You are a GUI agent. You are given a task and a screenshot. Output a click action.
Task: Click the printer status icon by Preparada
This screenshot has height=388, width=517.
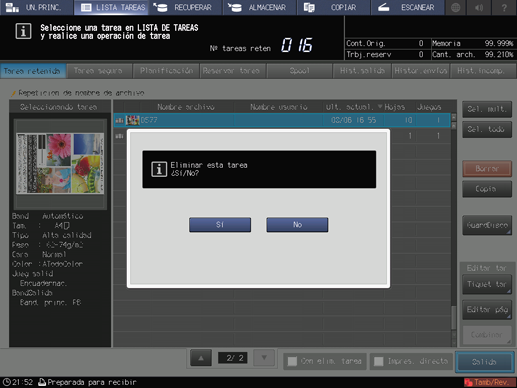point(42,382)
